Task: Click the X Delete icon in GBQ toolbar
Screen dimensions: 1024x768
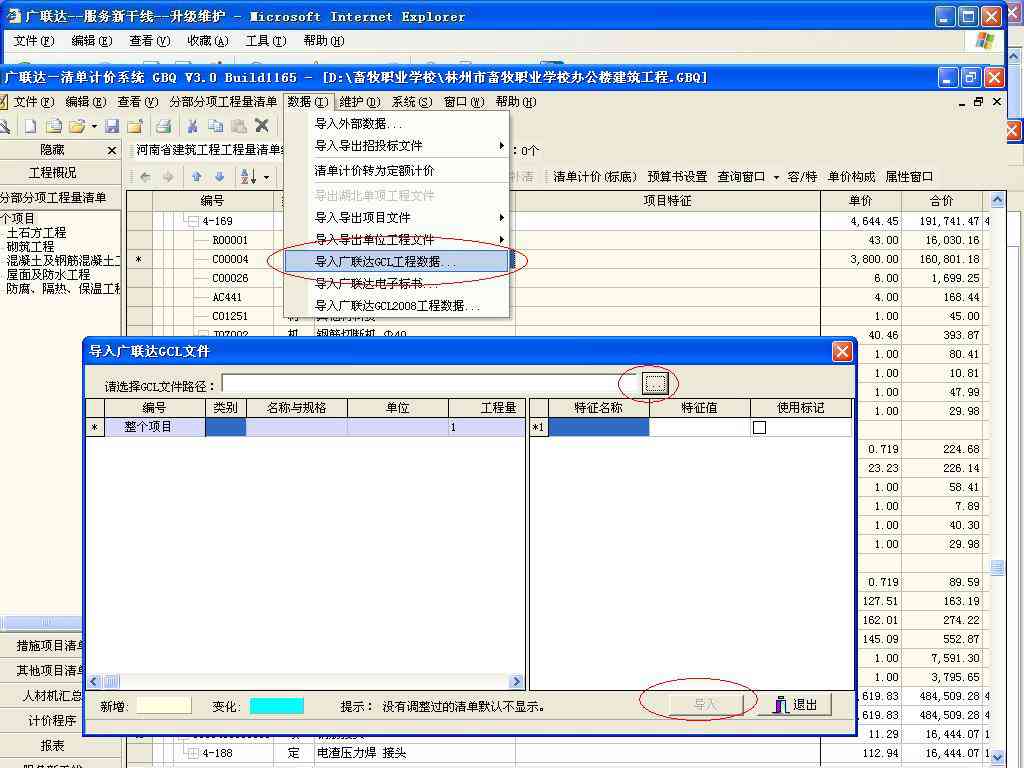Action: 262,125
